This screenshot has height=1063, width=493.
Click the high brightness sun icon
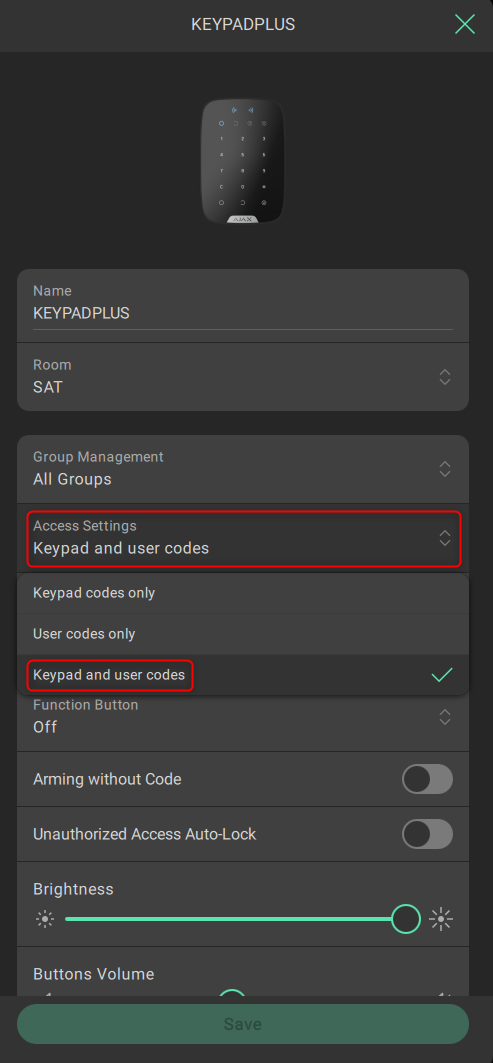pyautogui.click(x=441, y=919)
